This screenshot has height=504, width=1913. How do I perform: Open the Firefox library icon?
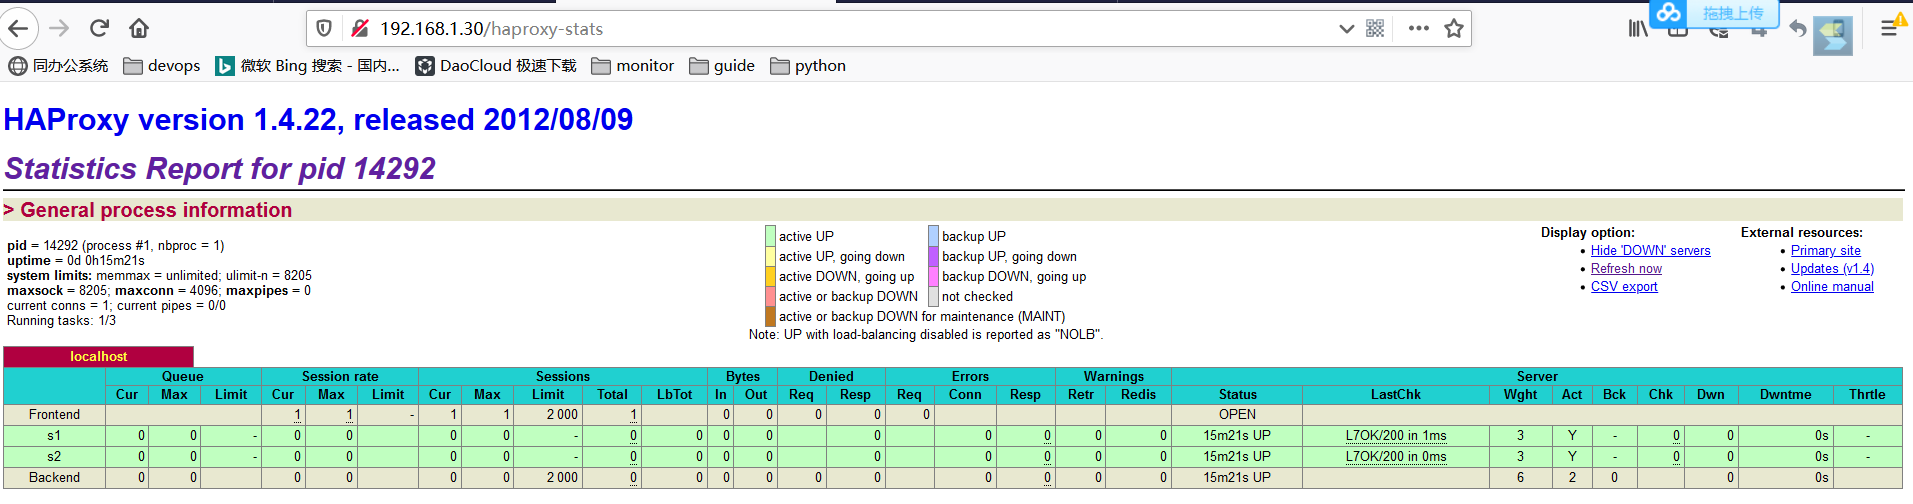pos(1637,29)
